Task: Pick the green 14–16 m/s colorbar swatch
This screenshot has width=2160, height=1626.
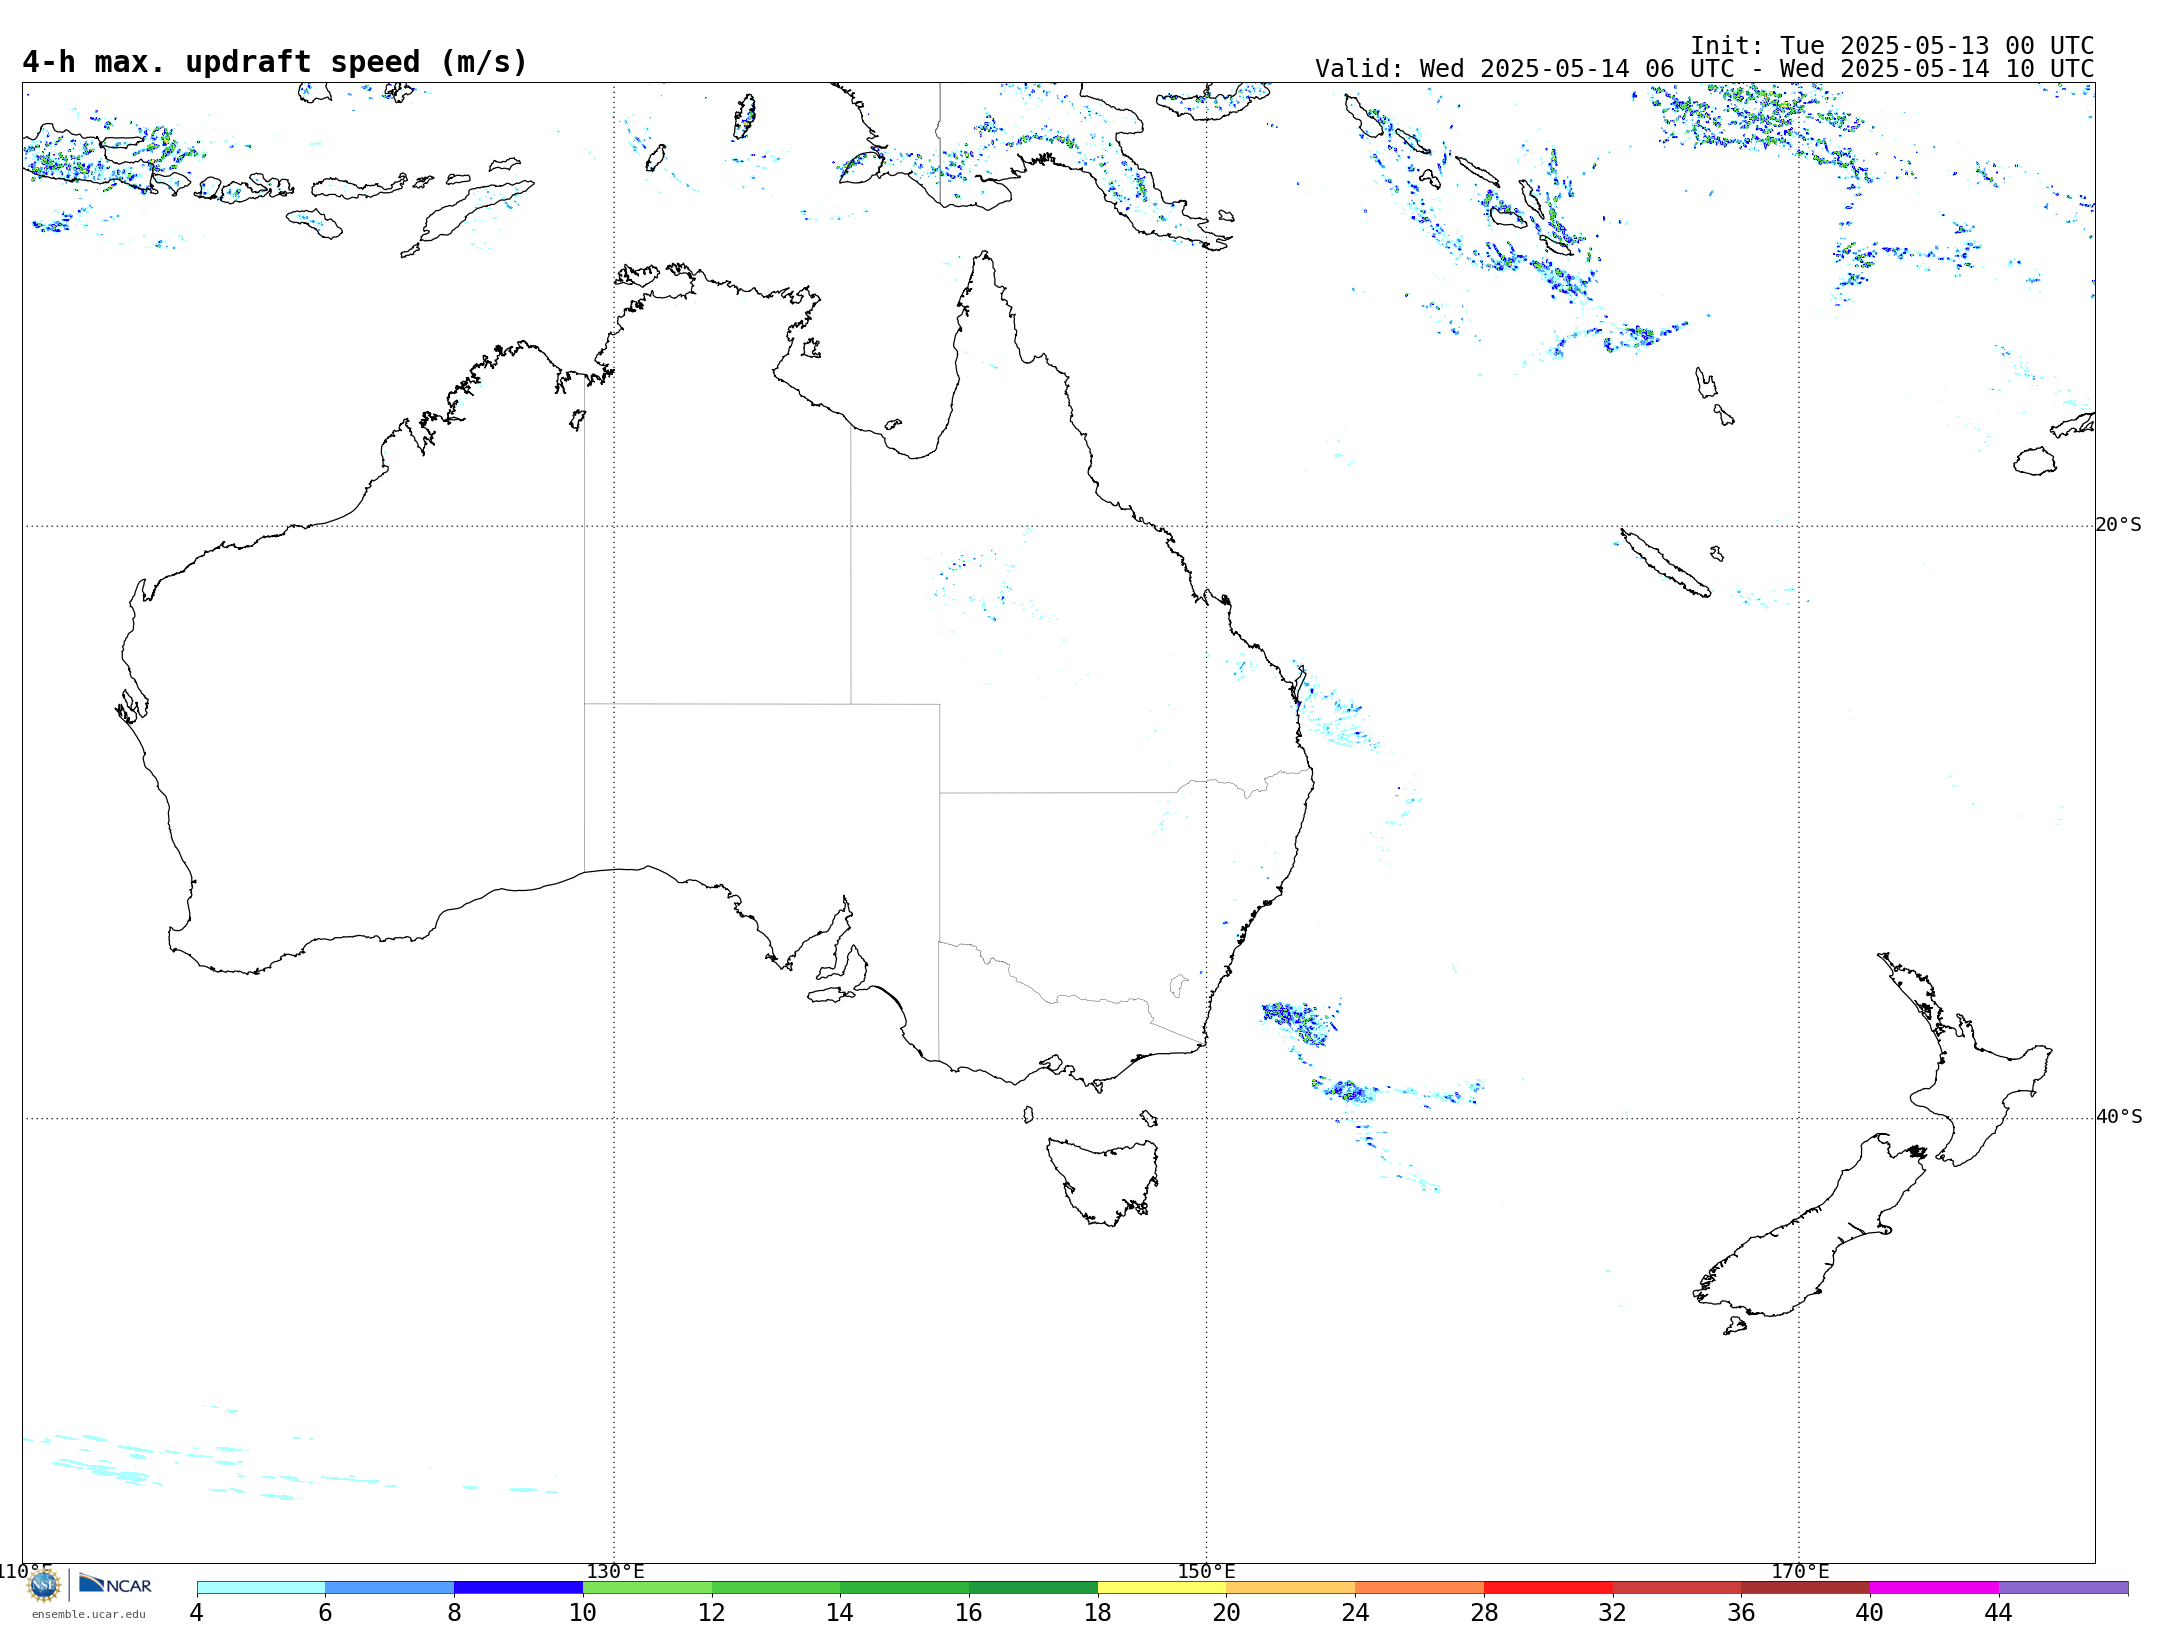Action: [x=904, y=1588]
